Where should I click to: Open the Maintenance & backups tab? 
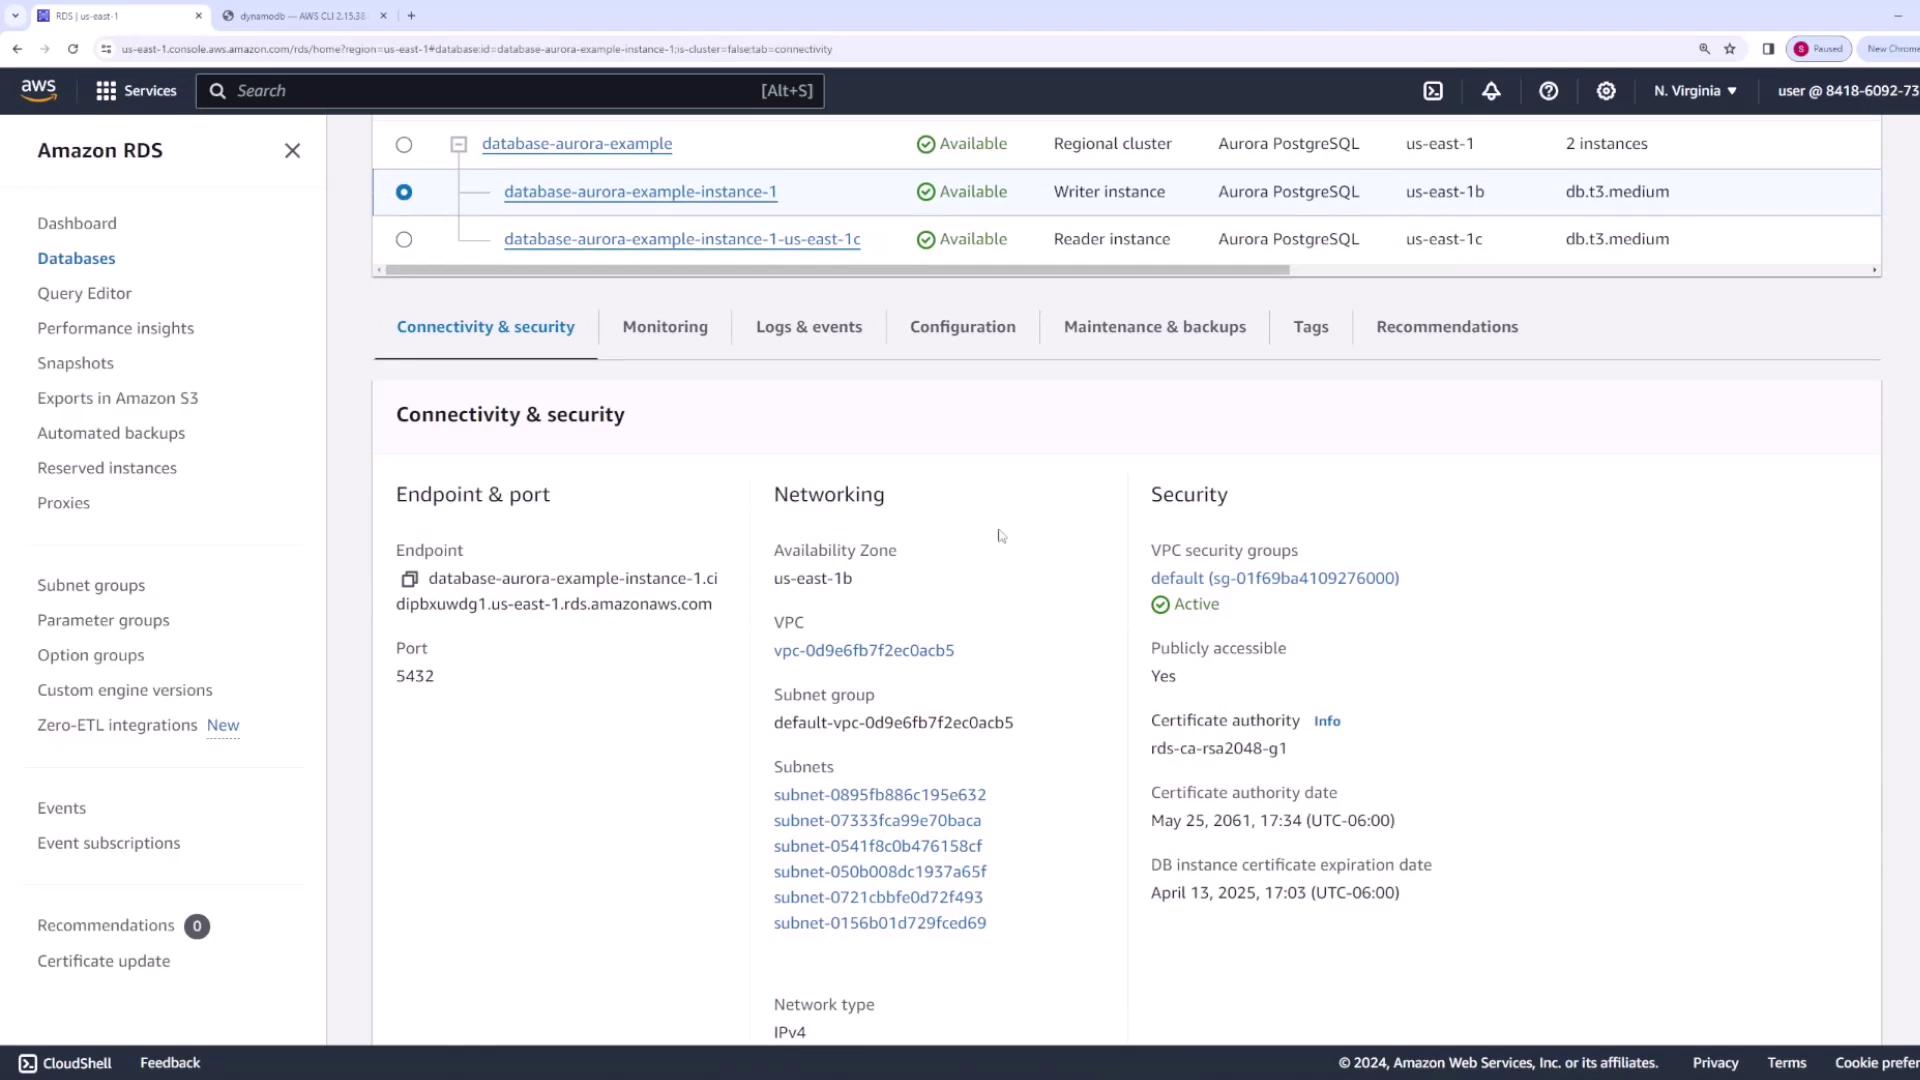tap(1154, 327)
